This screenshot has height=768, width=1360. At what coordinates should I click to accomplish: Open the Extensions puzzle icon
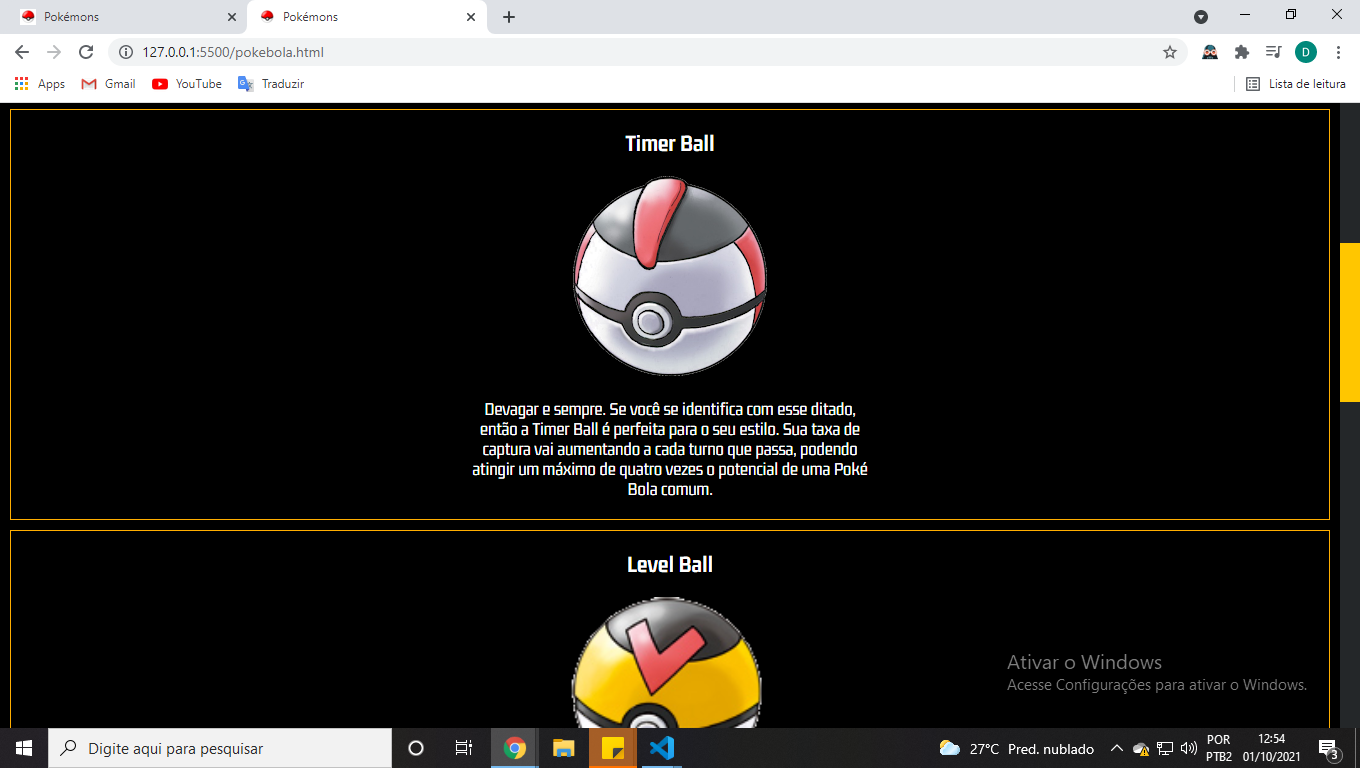1242,52
